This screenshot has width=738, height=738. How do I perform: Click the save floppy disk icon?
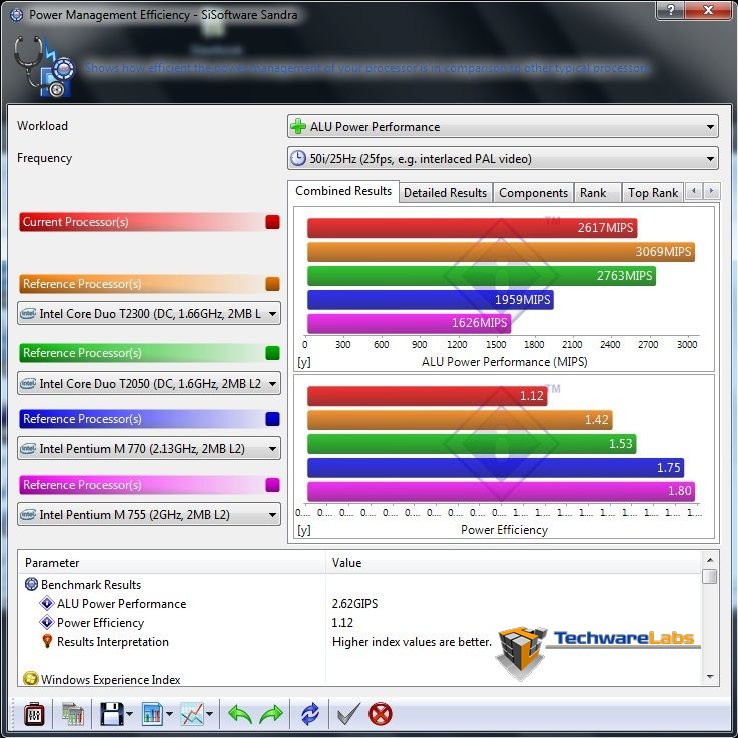[x=112, y=714]
